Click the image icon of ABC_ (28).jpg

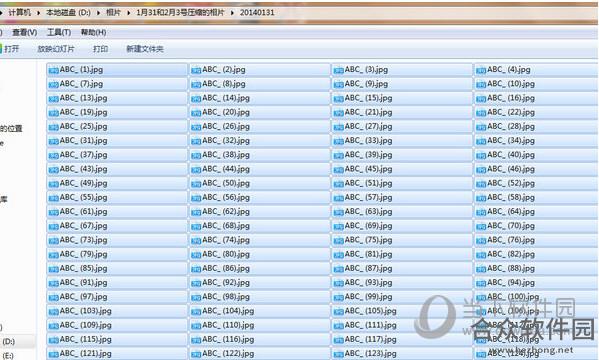[481, 127]
